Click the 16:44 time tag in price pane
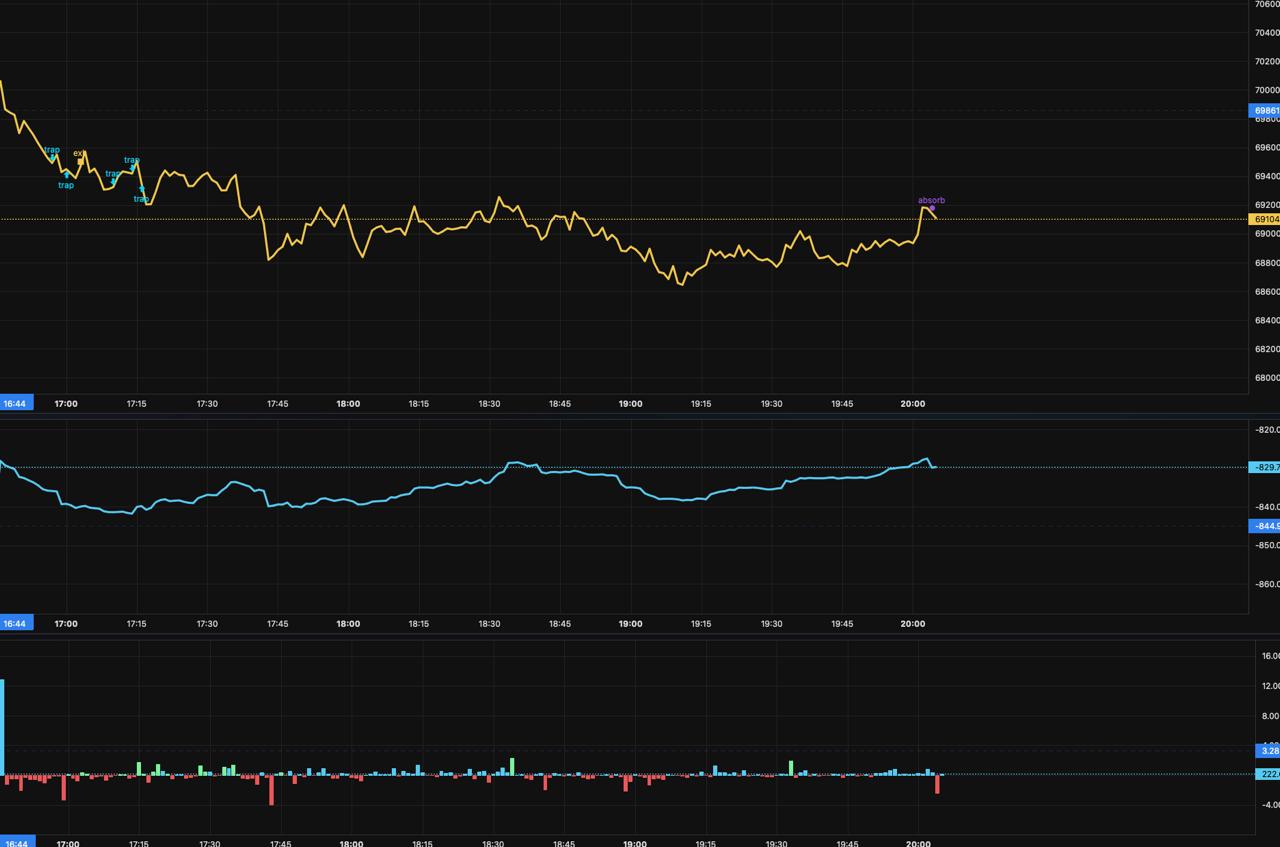This screenshot has height=847, width=1280. click(16, 403)
